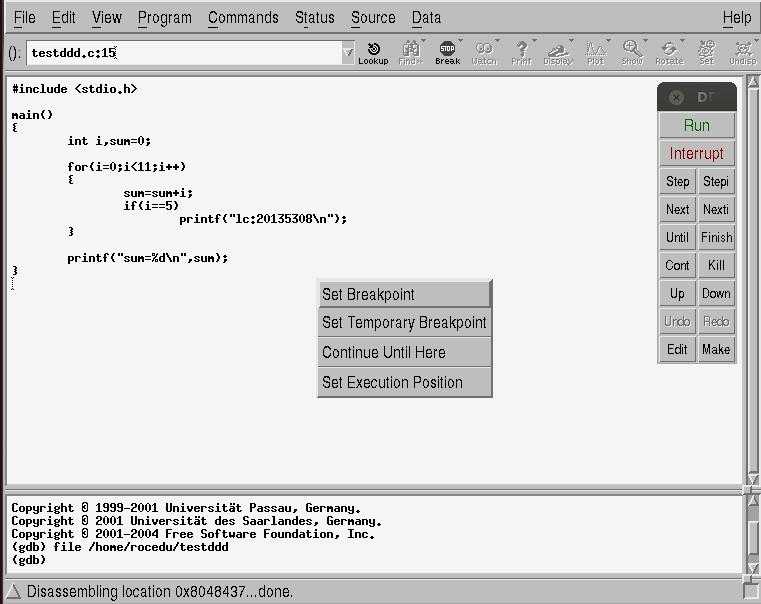
Task: Click the for(i=0;i<11;i++) source line
Action: 127,167
